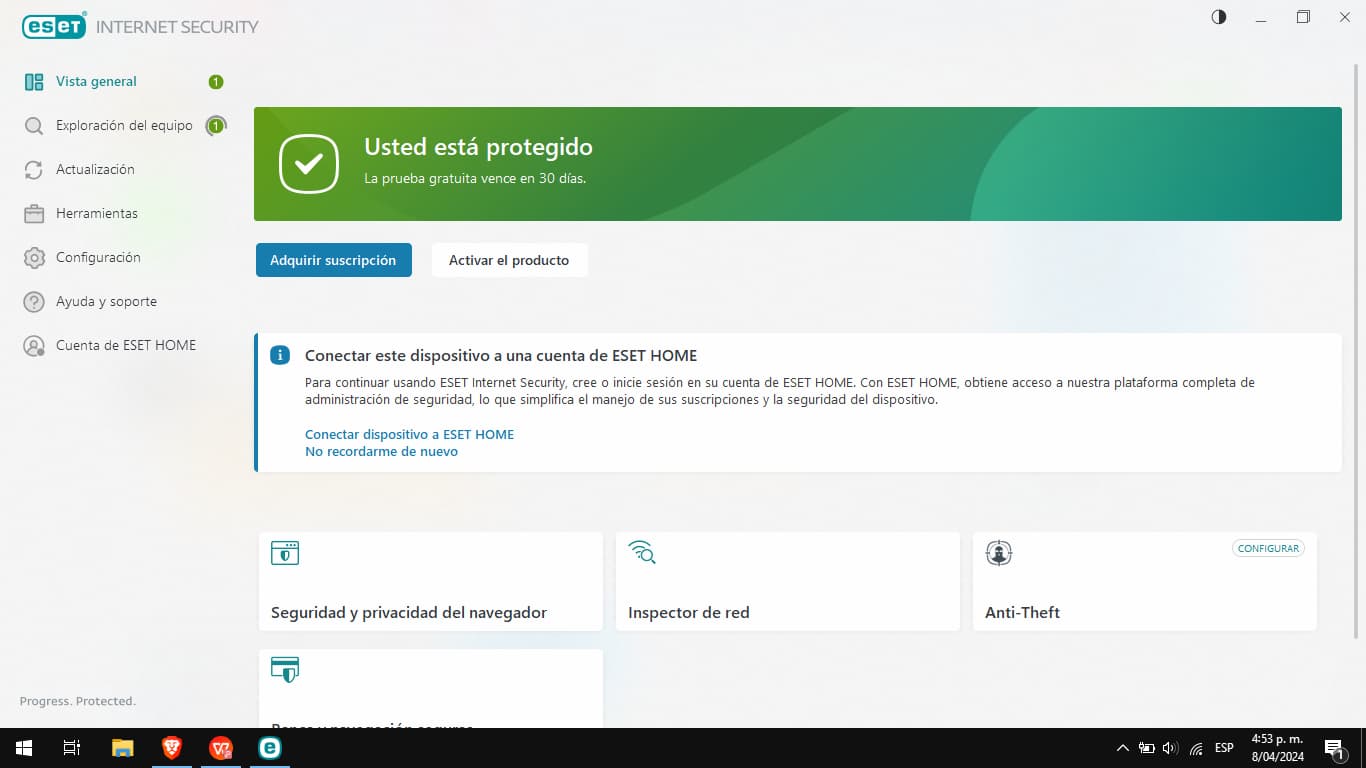Click the network tray icon
Viewport: 1366px width, 768px height.
[x=1196, y=748]
